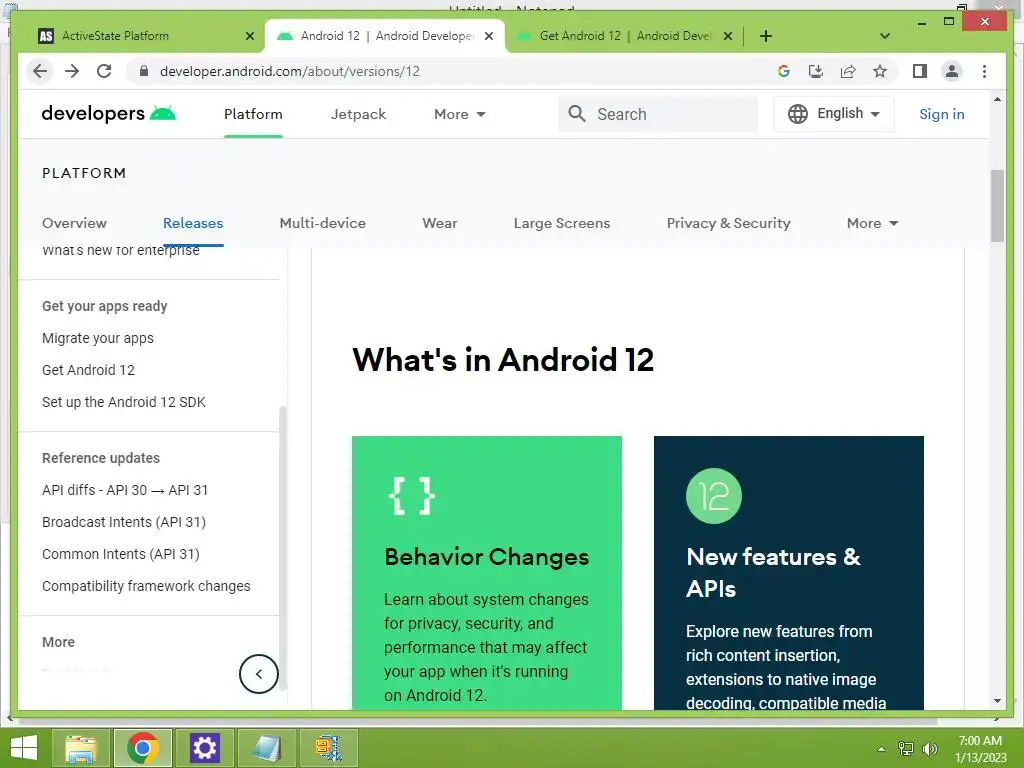This screenshot has height=768, width=1024.
Task: Click the Android 12 circle logo
Action: tap(714, 496)
